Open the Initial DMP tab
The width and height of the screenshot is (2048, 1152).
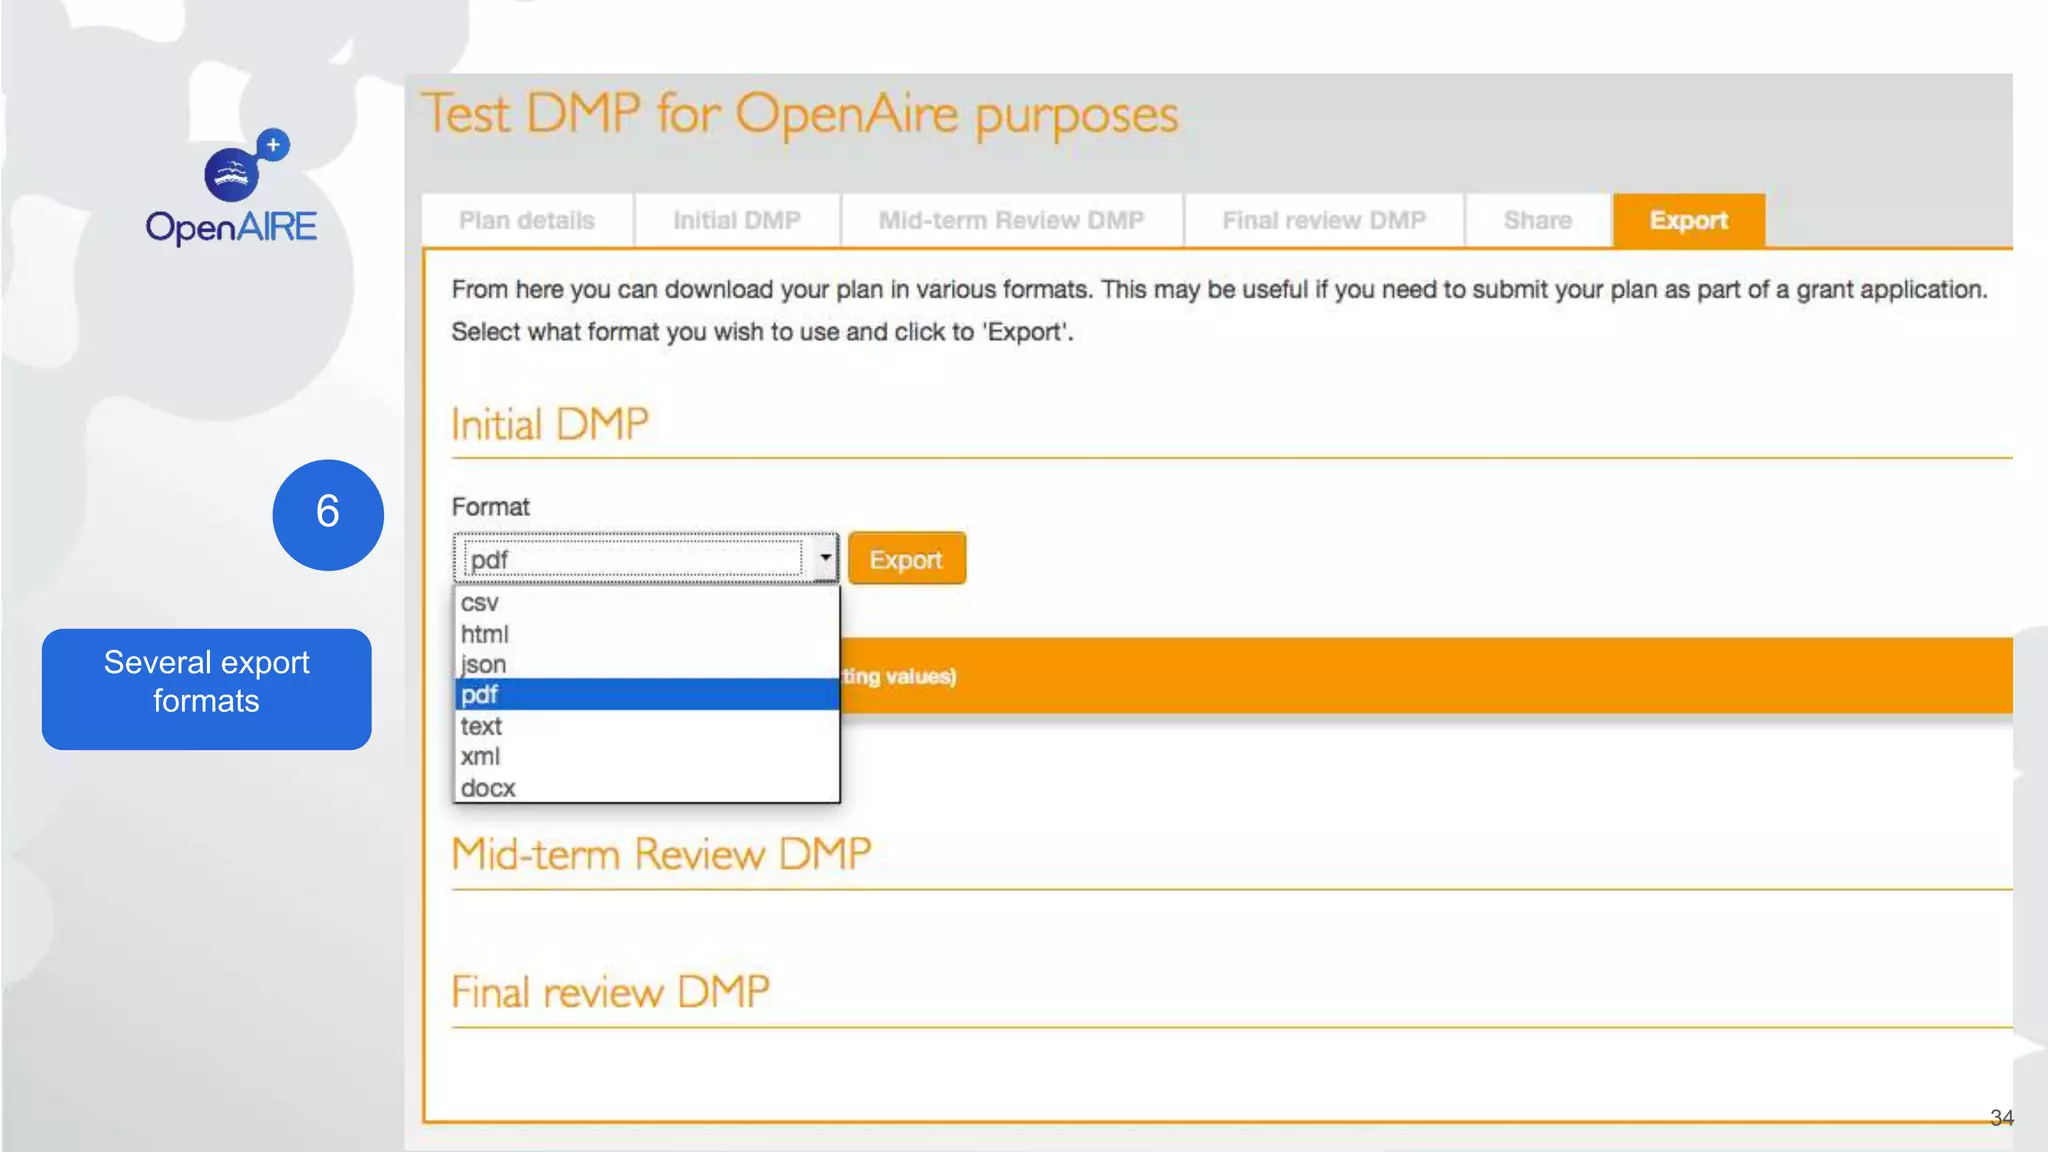(737, 220)
